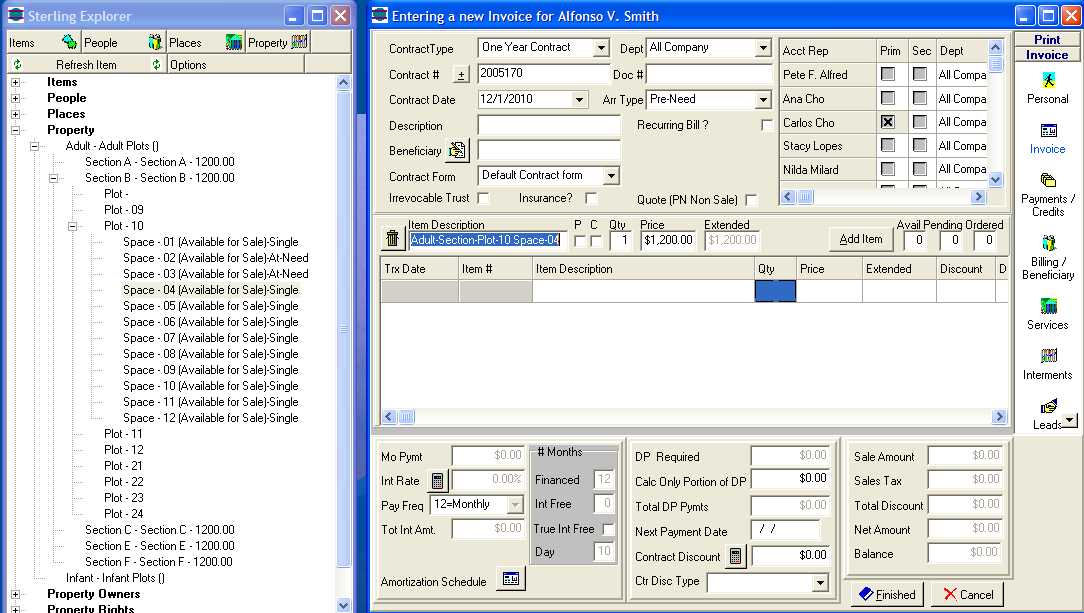Image resolution: width=1084 pixels, height=613 pixels.
Task: Enable the Recurring Bill checkbox
Action: click(767, 126)
